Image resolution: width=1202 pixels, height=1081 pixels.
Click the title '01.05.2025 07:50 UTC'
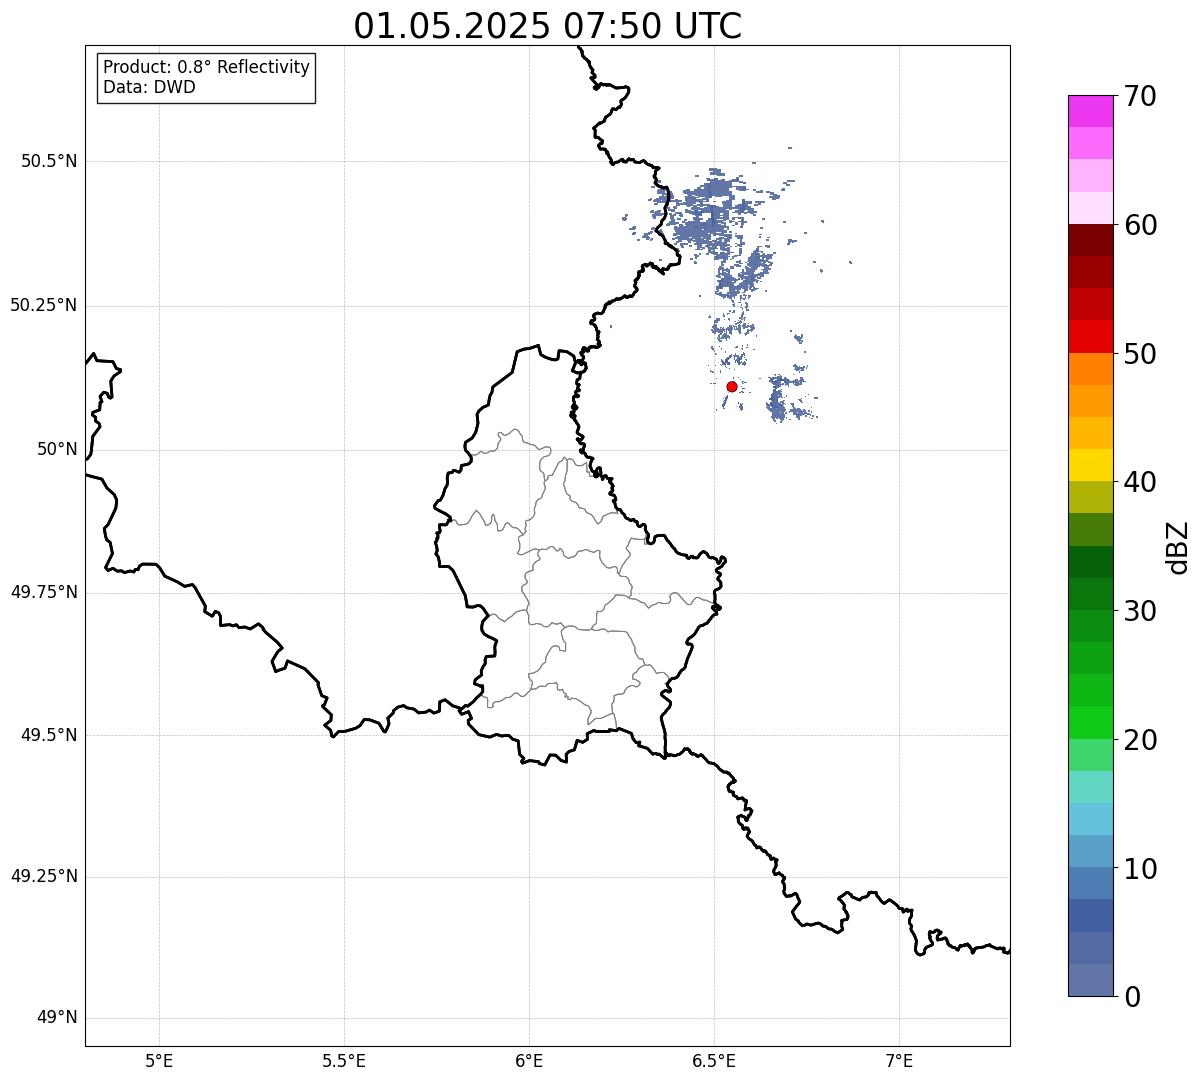click(x=548, y=26)
